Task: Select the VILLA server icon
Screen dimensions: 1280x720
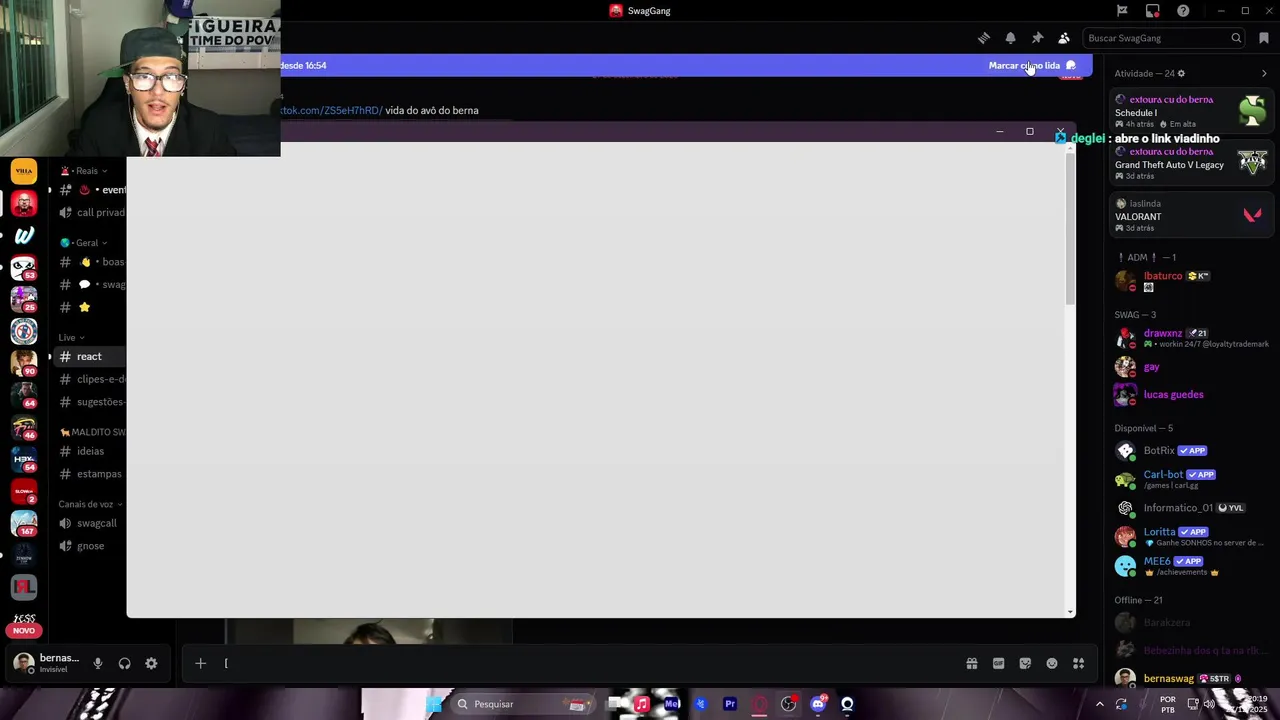Action: 24,172
